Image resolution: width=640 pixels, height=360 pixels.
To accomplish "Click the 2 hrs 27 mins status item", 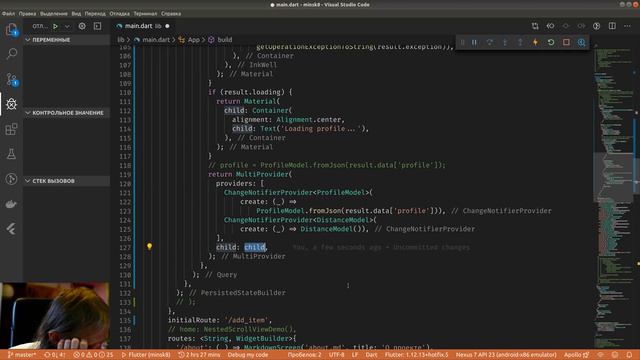I will [199, 355].
